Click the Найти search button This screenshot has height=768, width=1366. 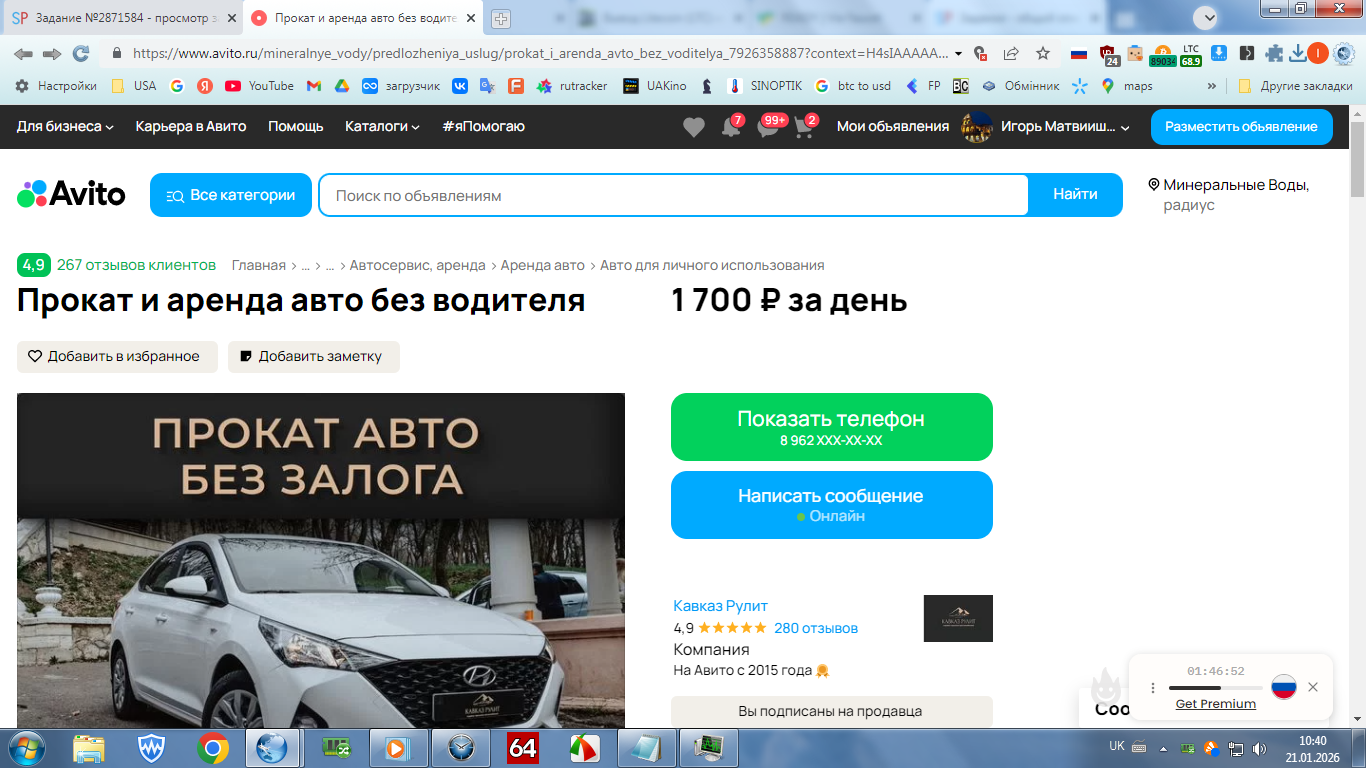[x=1075, y=195]
